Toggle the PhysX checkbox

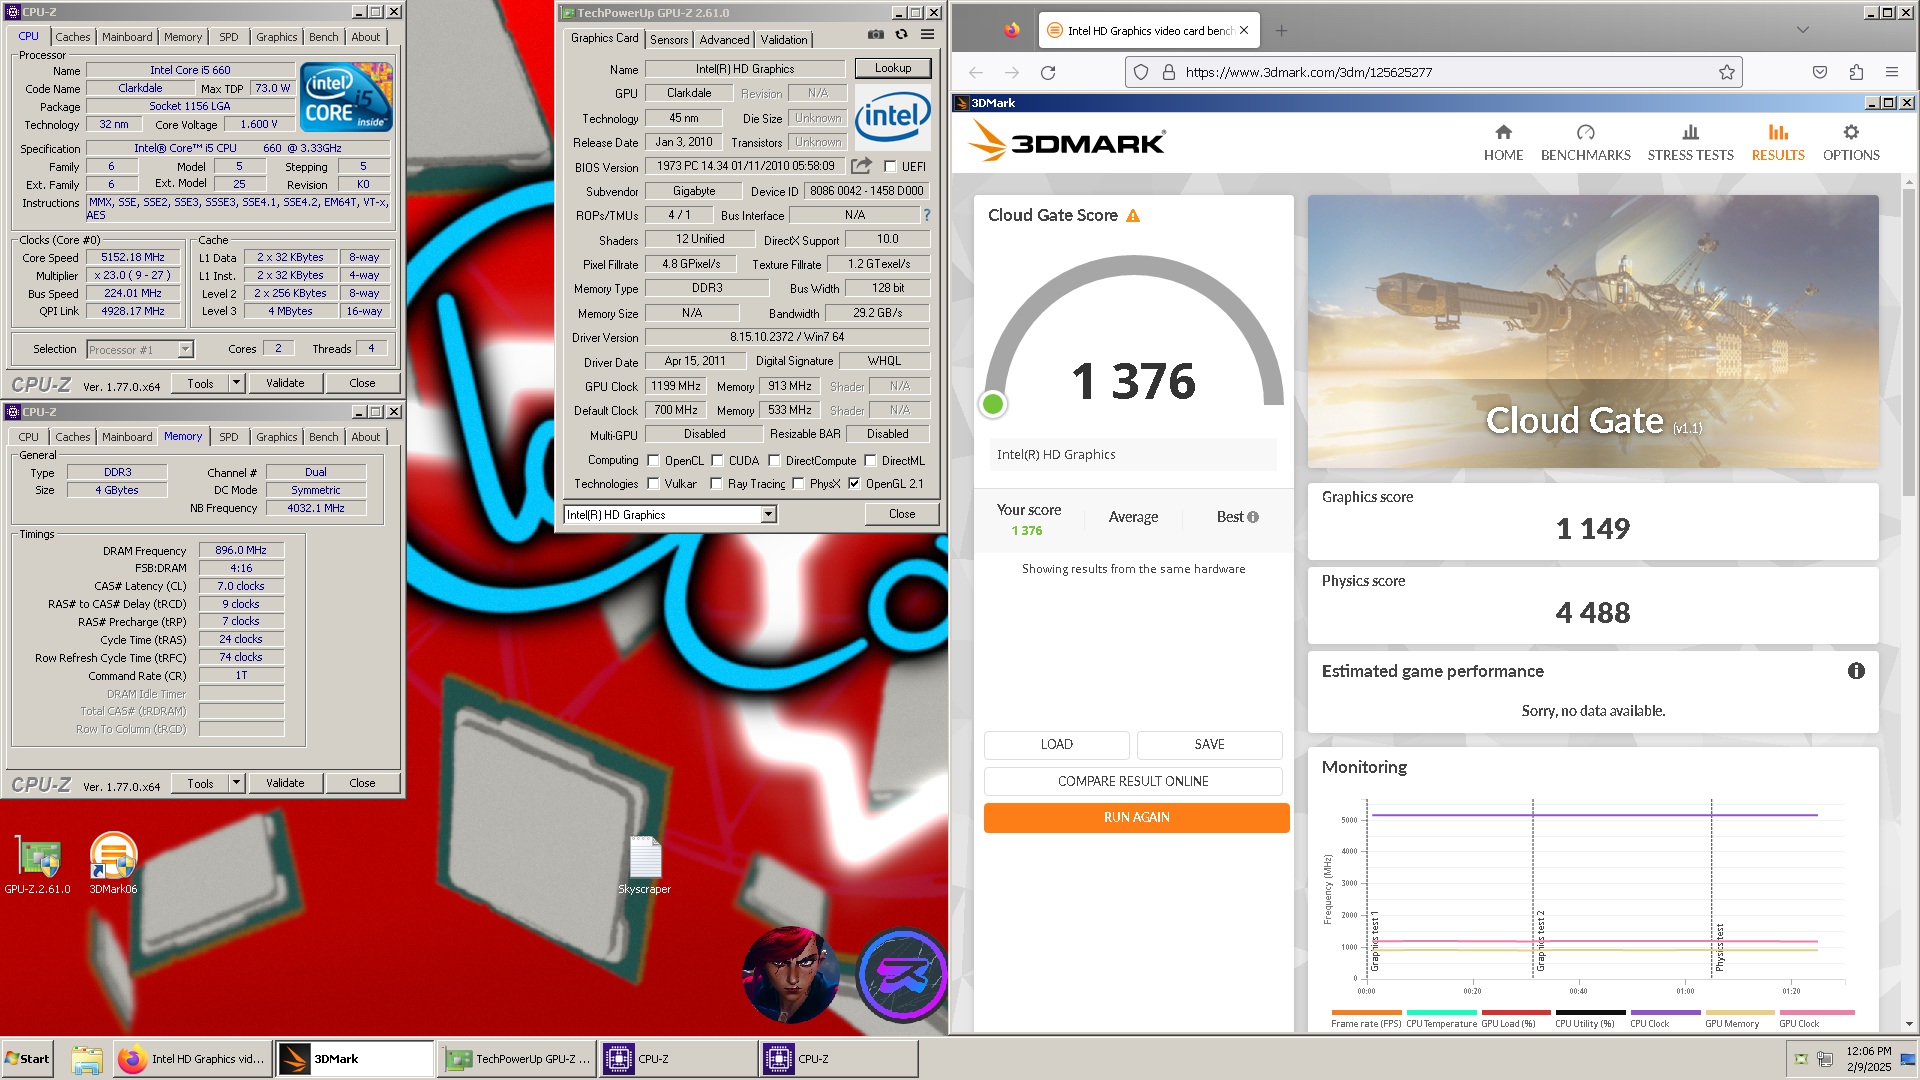798,484
